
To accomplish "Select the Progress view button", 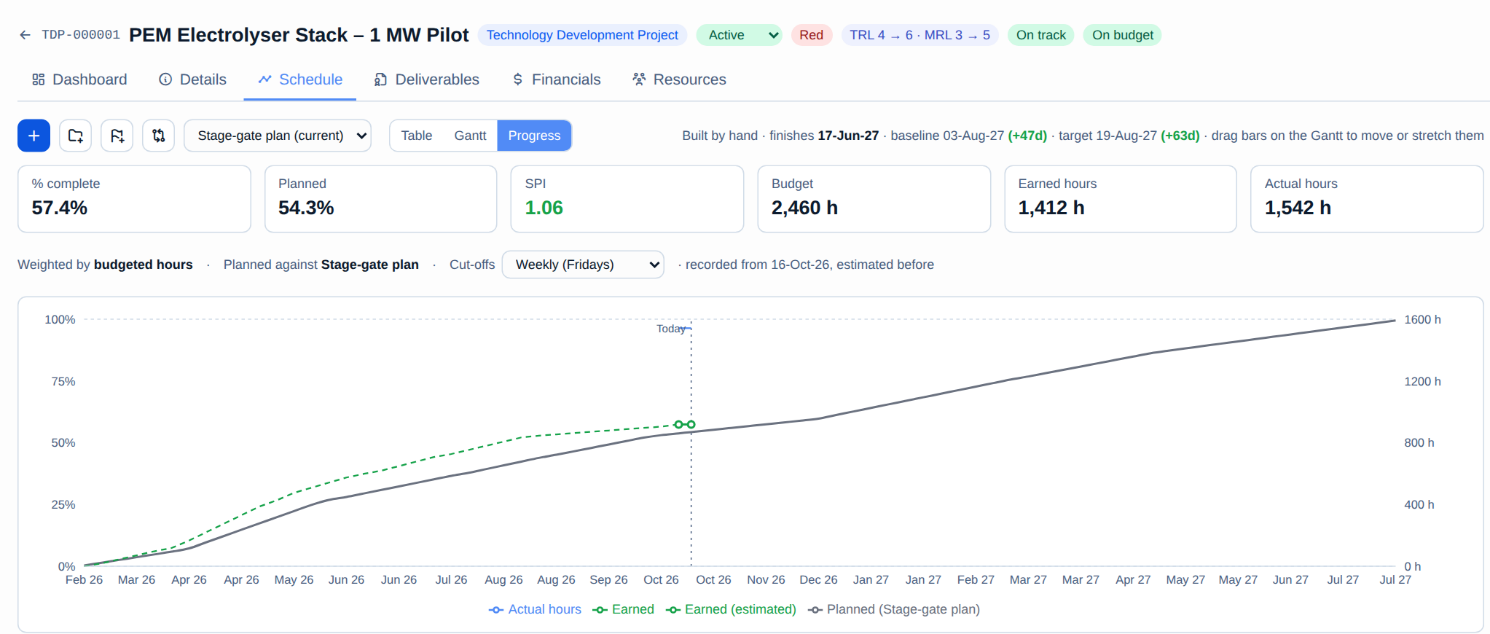I will tap(534, 136).
